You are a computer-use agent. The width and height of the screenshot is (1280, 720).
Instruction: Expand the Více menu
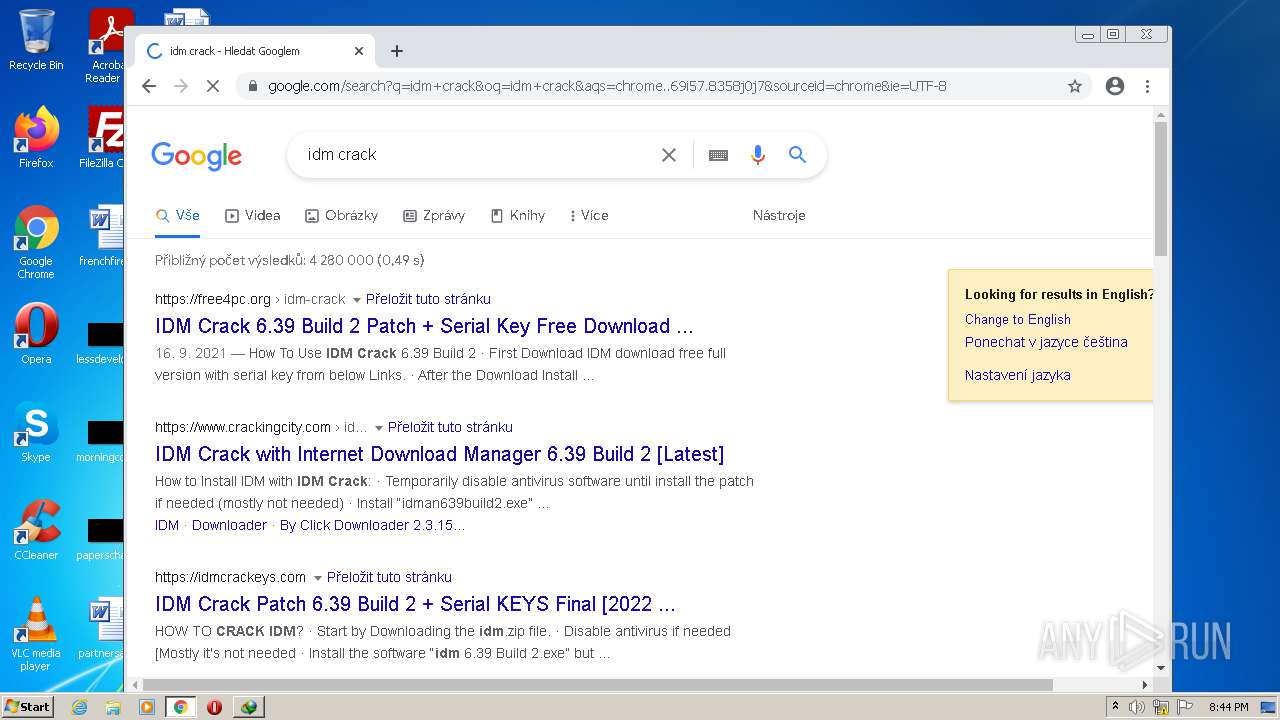pos(588,215)
